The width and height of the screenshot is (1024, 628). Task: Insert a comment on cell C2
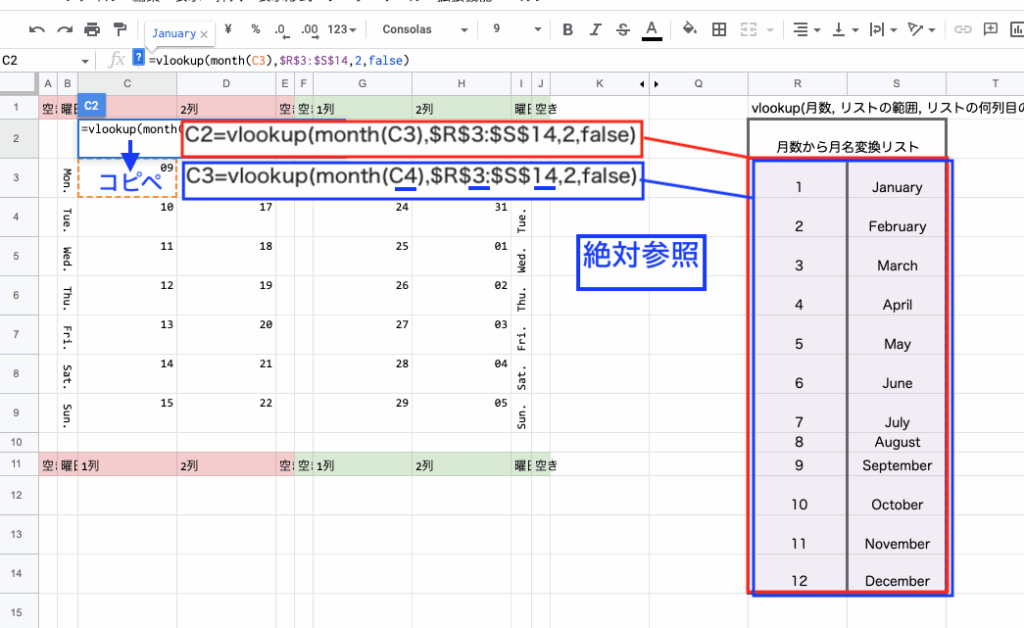pyautogui.click(x=990, y=29)
